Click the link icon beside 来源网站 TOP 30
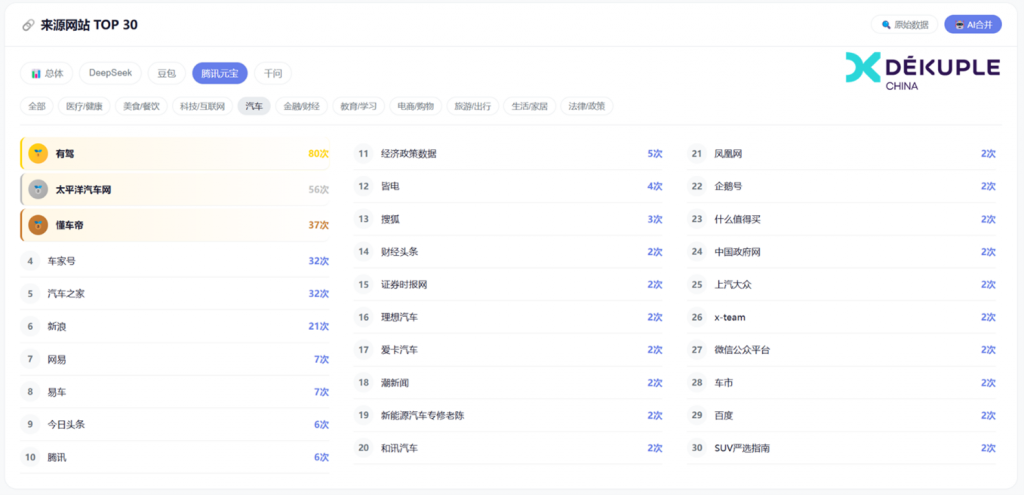 click(27, 25)
